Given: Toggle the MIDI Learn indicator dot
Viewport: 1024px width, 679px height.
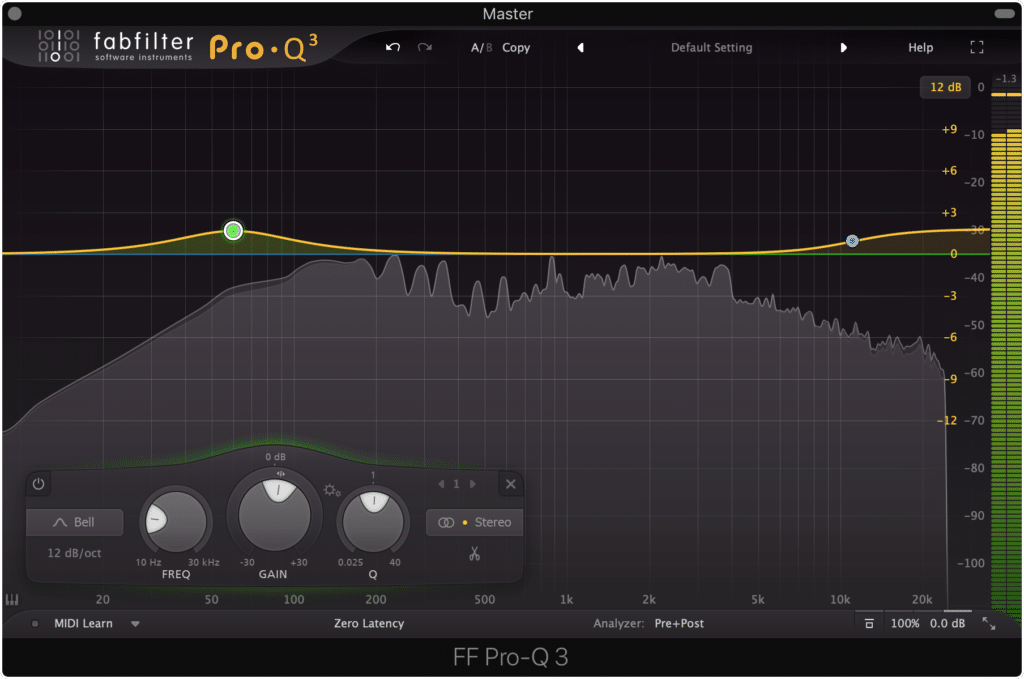Looking at the screenshot, I should click(35, 624).
